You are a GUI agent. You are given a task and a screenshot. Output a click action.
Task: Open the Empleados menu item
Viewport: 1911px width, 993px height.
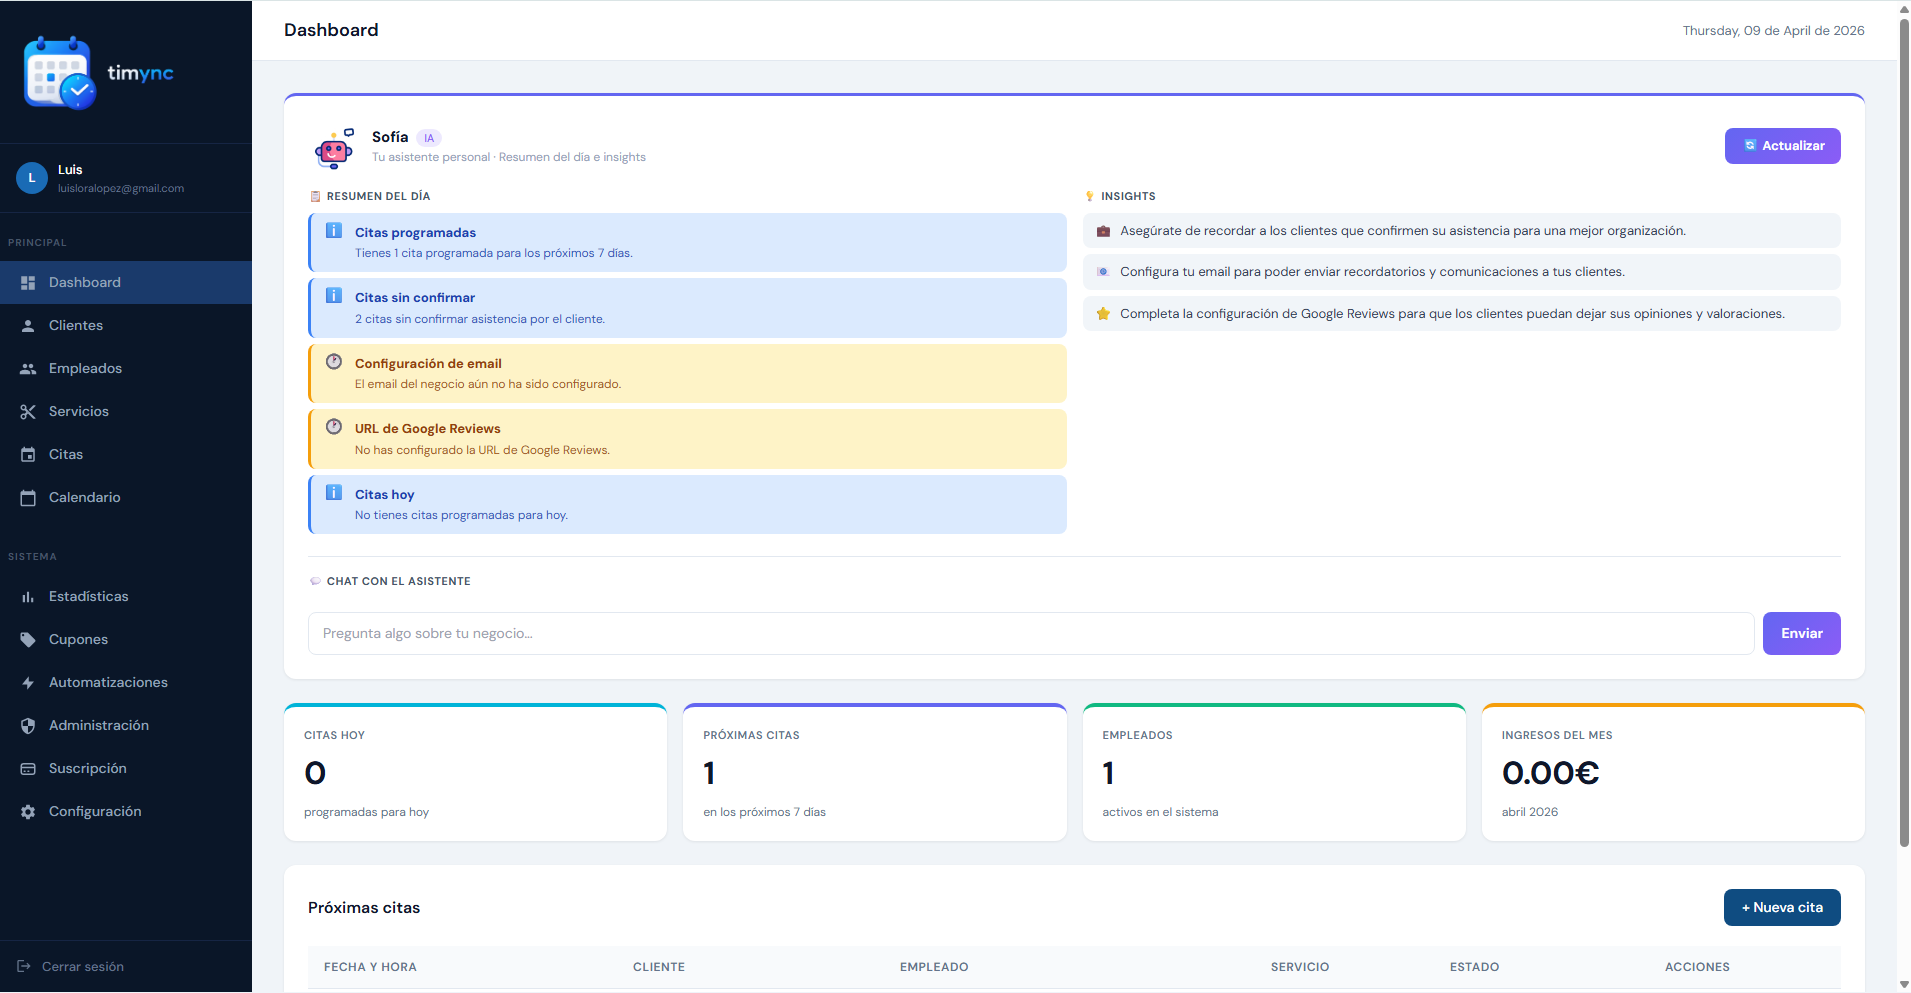[85, 369]
